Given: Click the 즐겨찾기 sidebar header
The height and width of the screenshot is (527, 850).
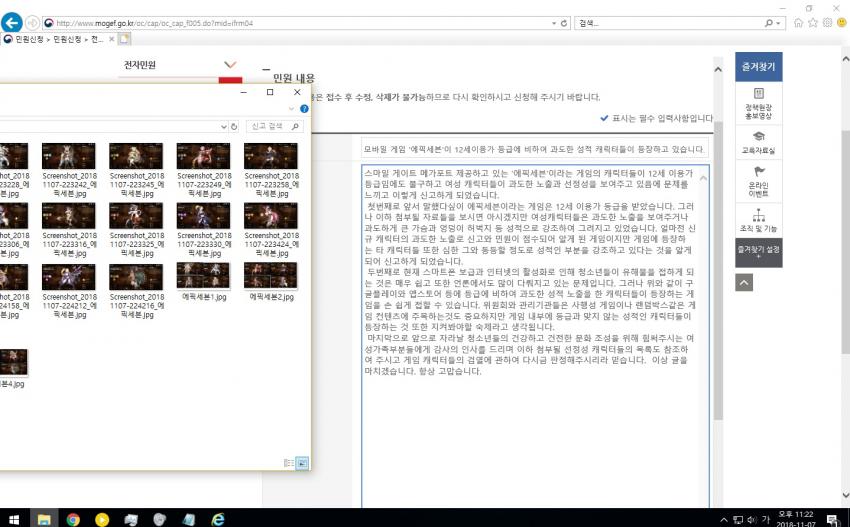Looking at the screenshot, I should [758, 67].
